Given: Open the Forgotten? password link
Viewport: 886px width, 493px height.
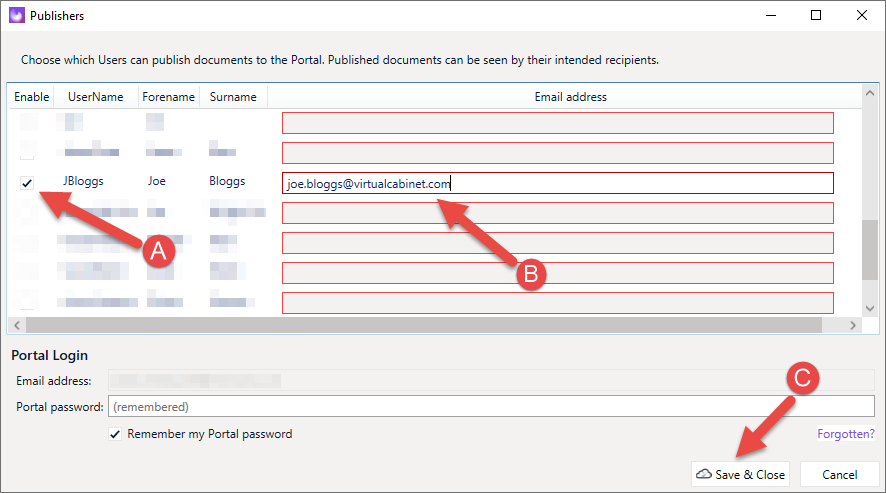Looking at the screenshot, I should point(845,434).
